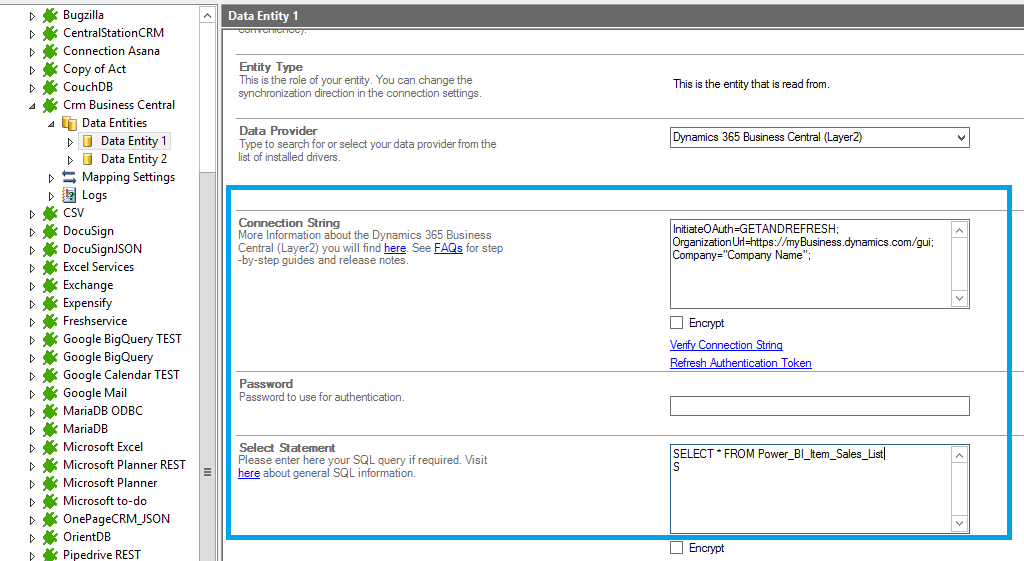Click the Mapping Settings arrows icon
1024x561 pixels.
click(x=69, y=177)
